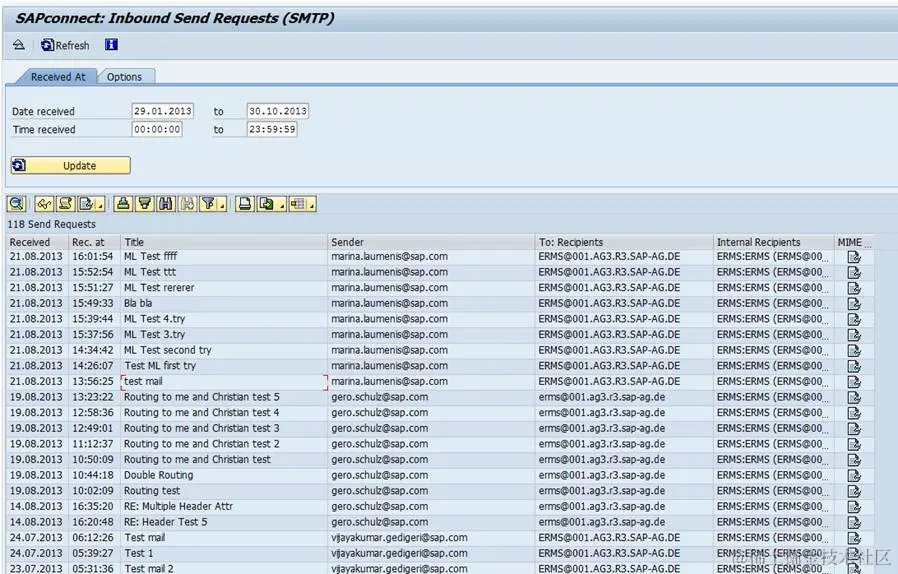Open MIME icon for ML Test ffff row
The width and height of the screenshot is (898, 574).
(854, 257)
